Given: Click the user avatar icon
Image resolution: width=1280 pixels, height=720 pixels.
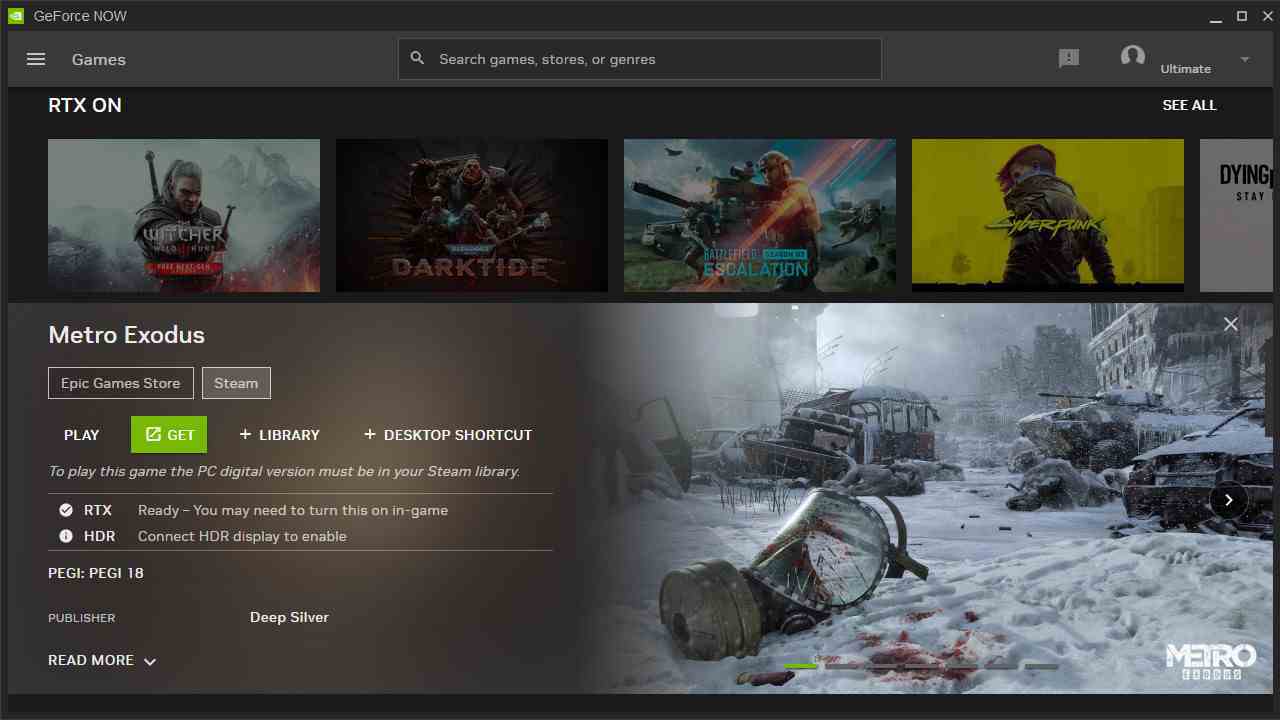Looking at the screenshot, I should click(x=1133, y=57).
